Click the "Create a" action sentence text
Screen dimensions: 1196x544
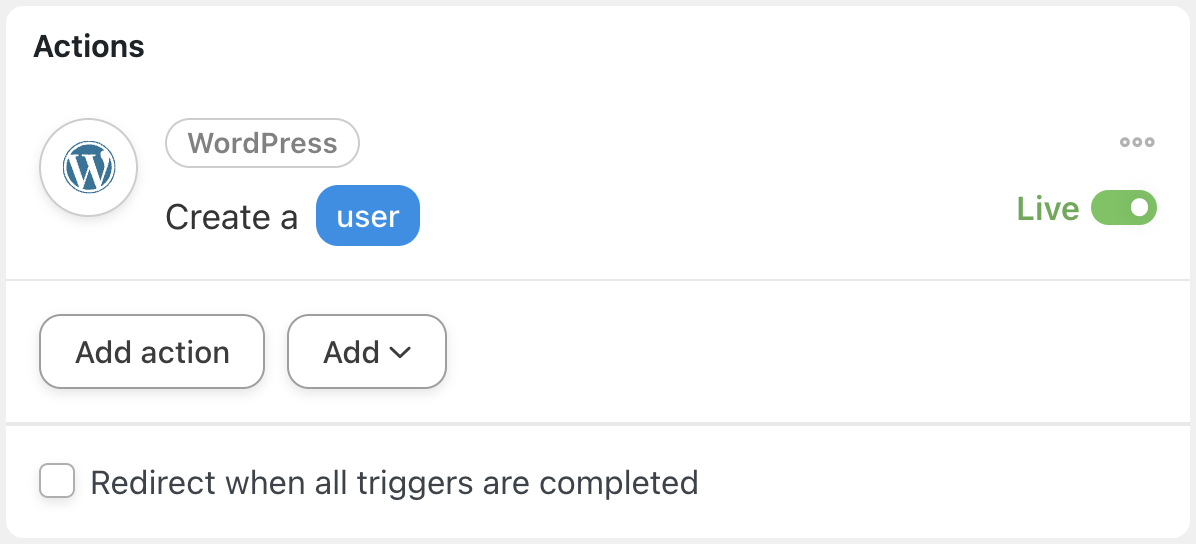coord(231,217)
